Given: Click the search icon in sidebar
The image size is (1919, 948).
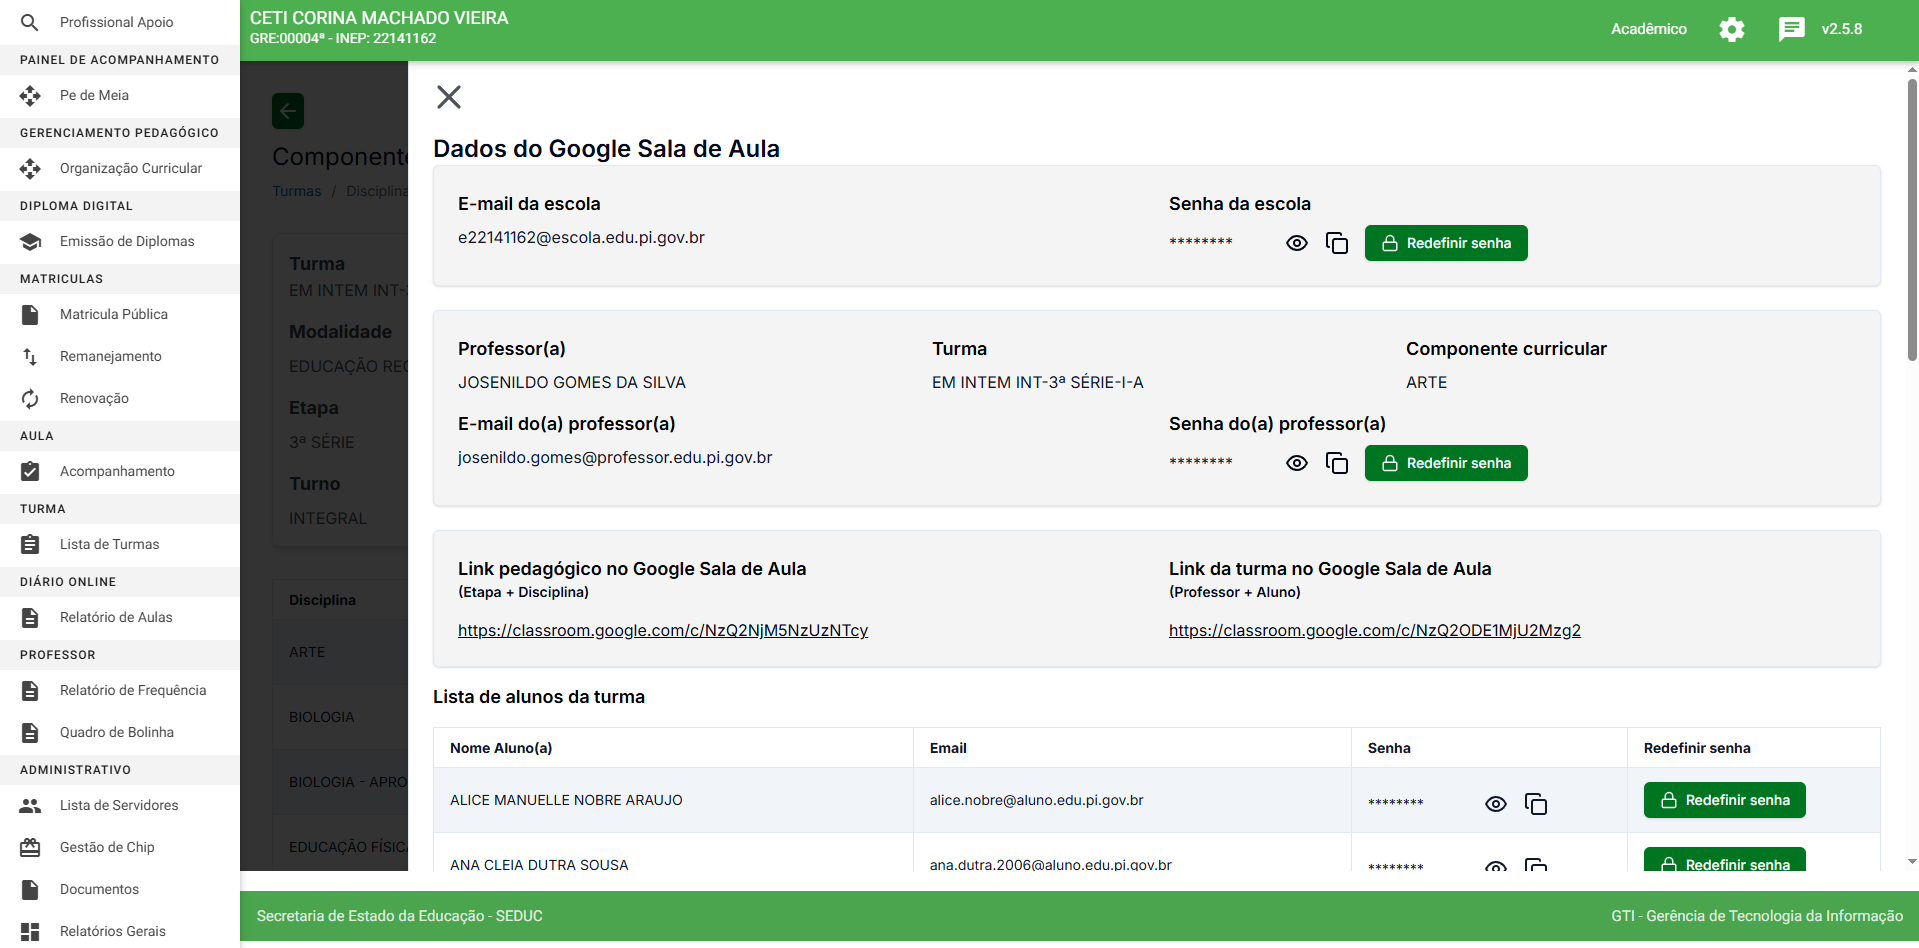Looking at the screenshot, I should pyautogui.click(x=30, y=22).
